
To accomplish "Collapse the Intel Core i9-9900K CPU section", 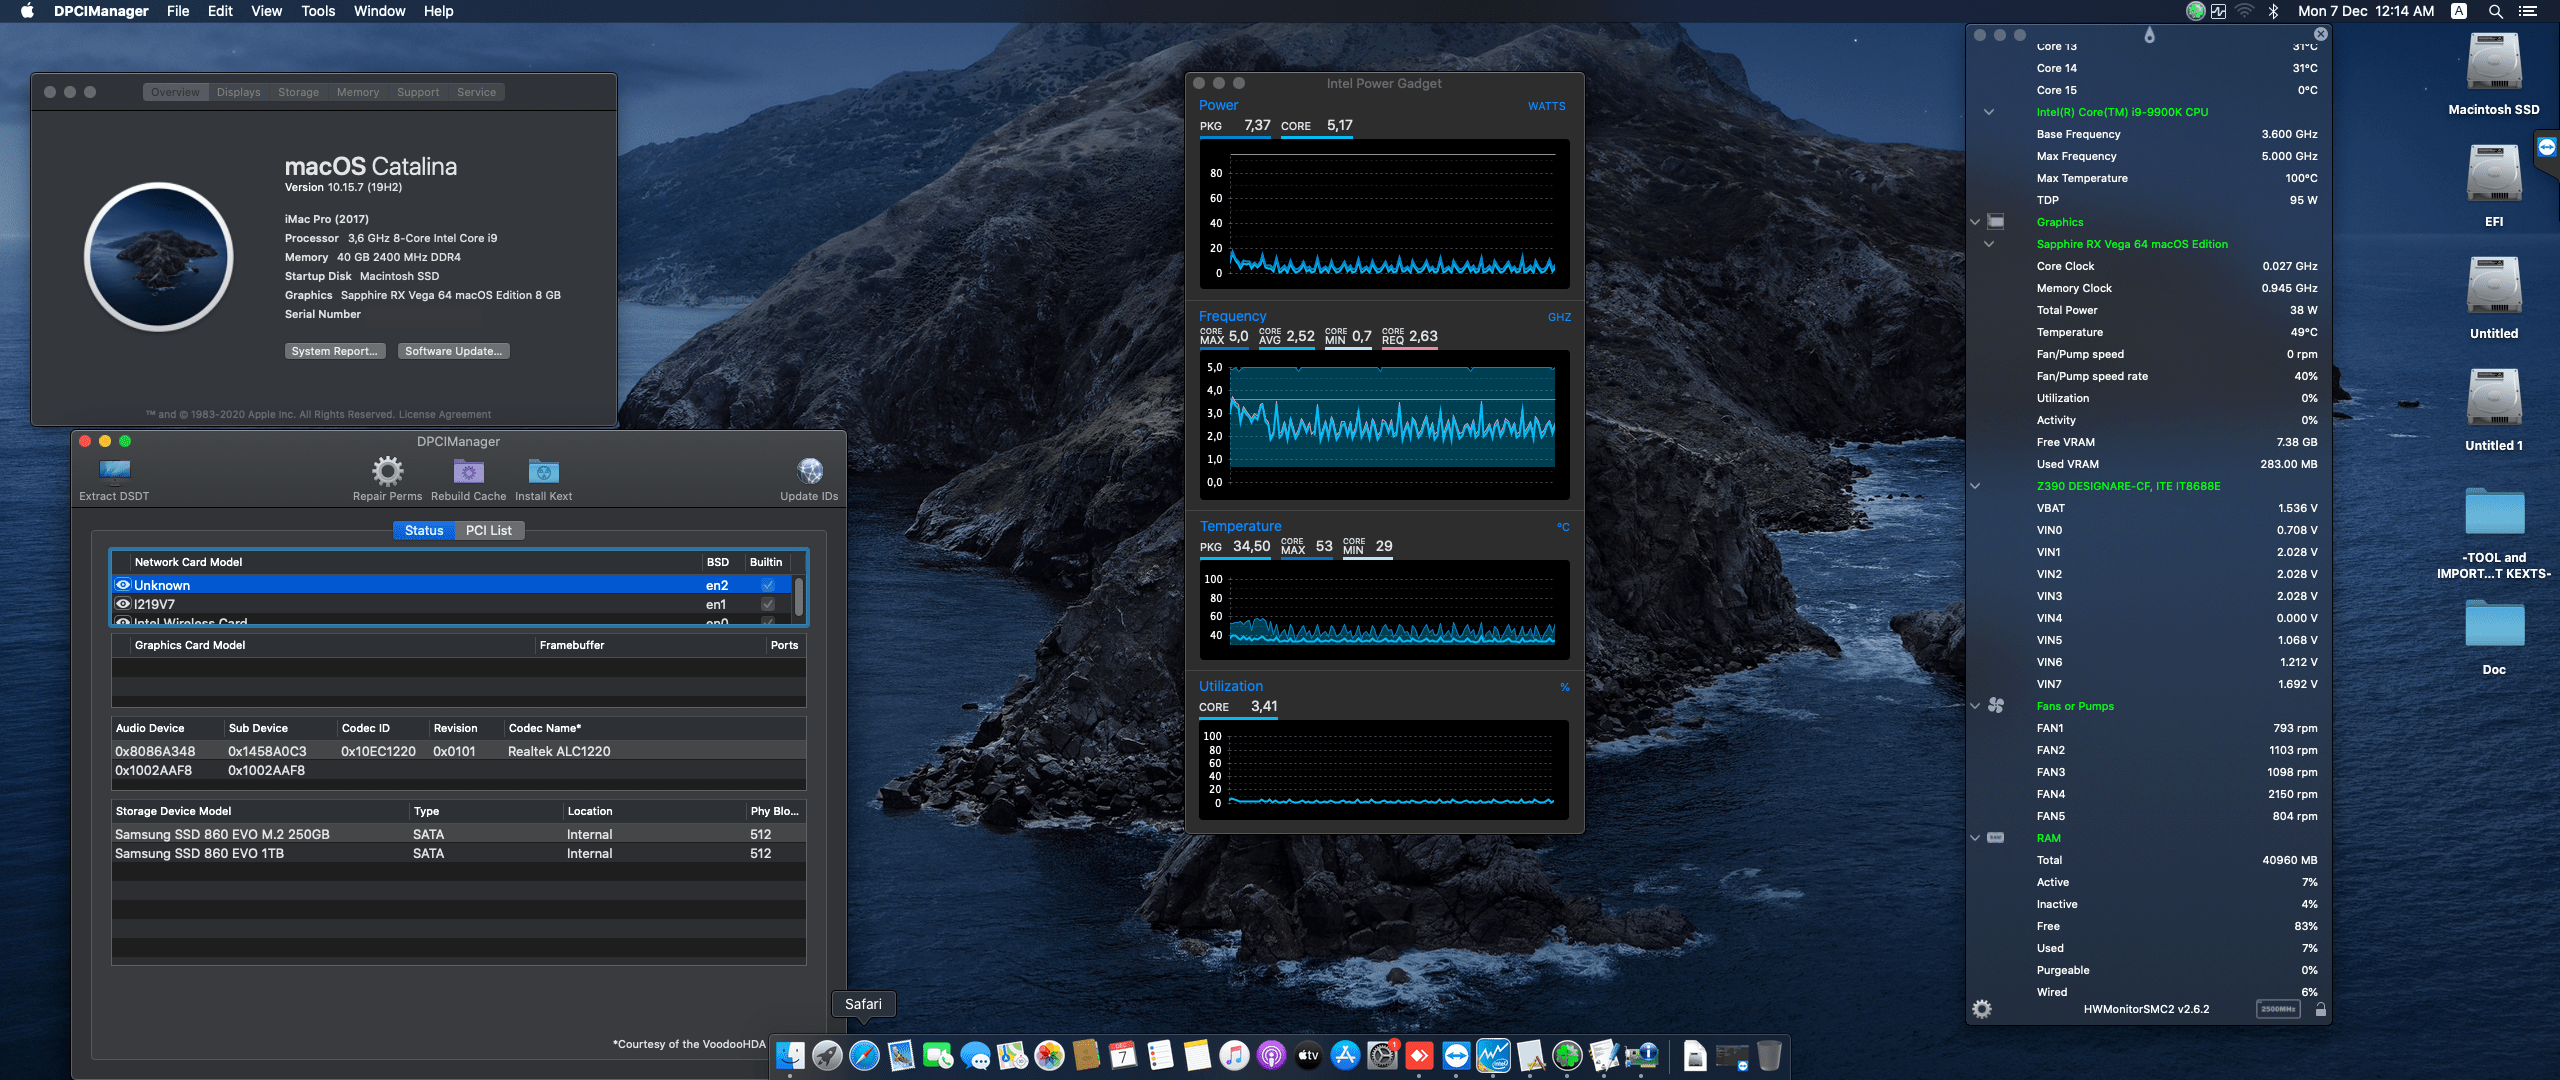I will [1988, 112].
